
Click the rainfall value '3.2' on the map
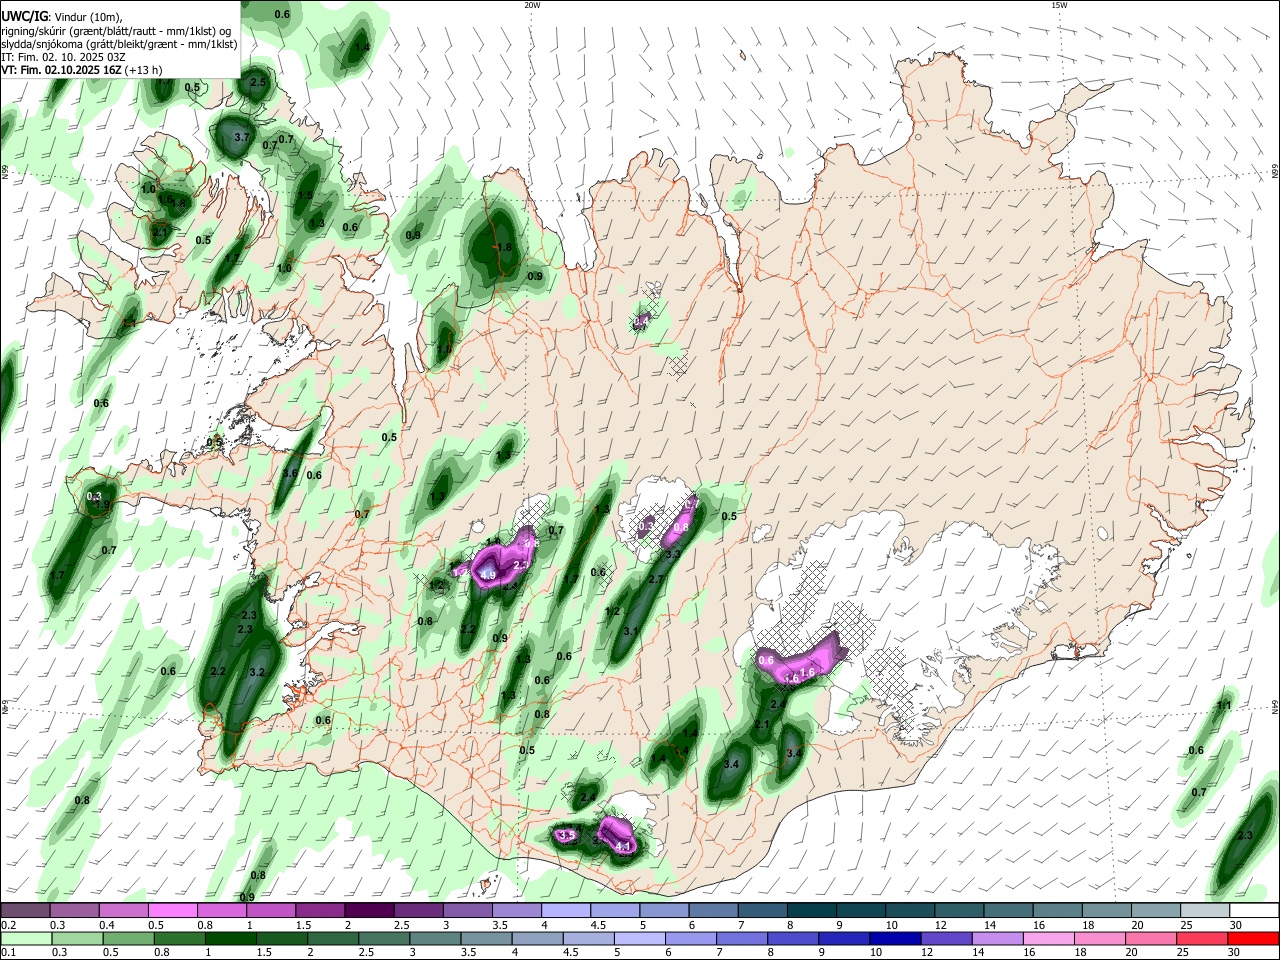pyautogui.click(x=256, y=673)
